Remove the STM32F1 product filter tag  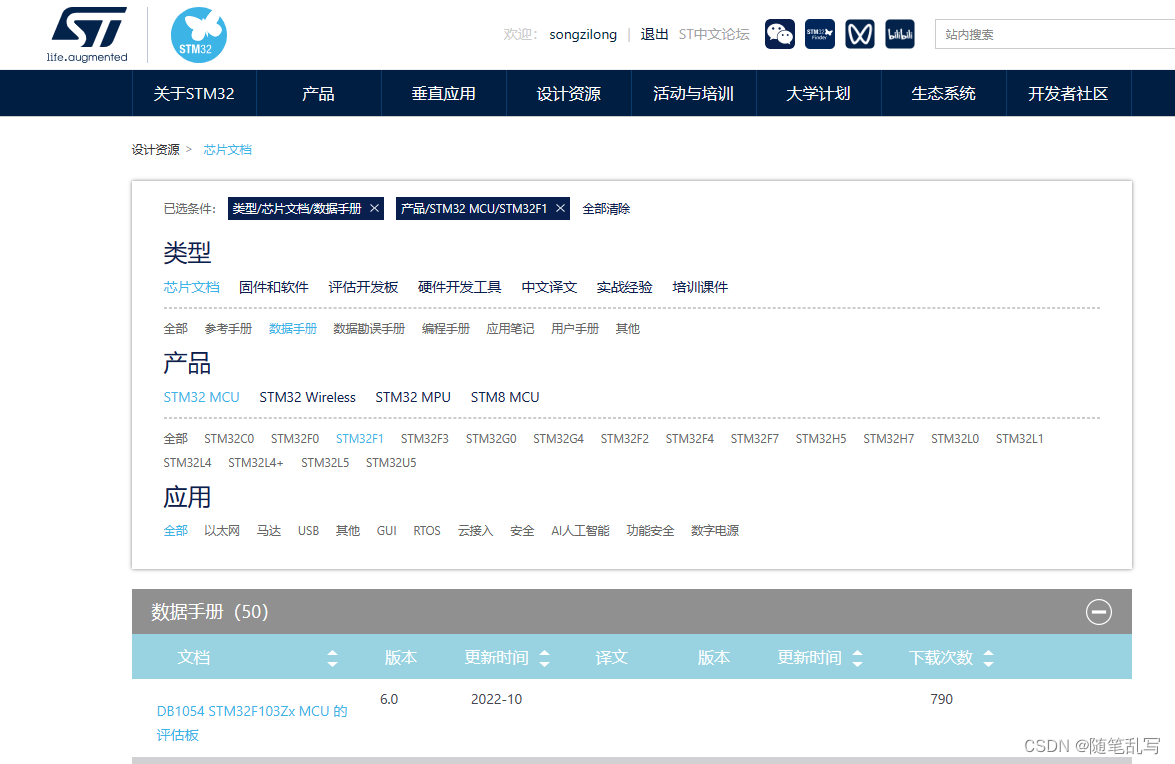pyautogui.click(x=559, y=209)
